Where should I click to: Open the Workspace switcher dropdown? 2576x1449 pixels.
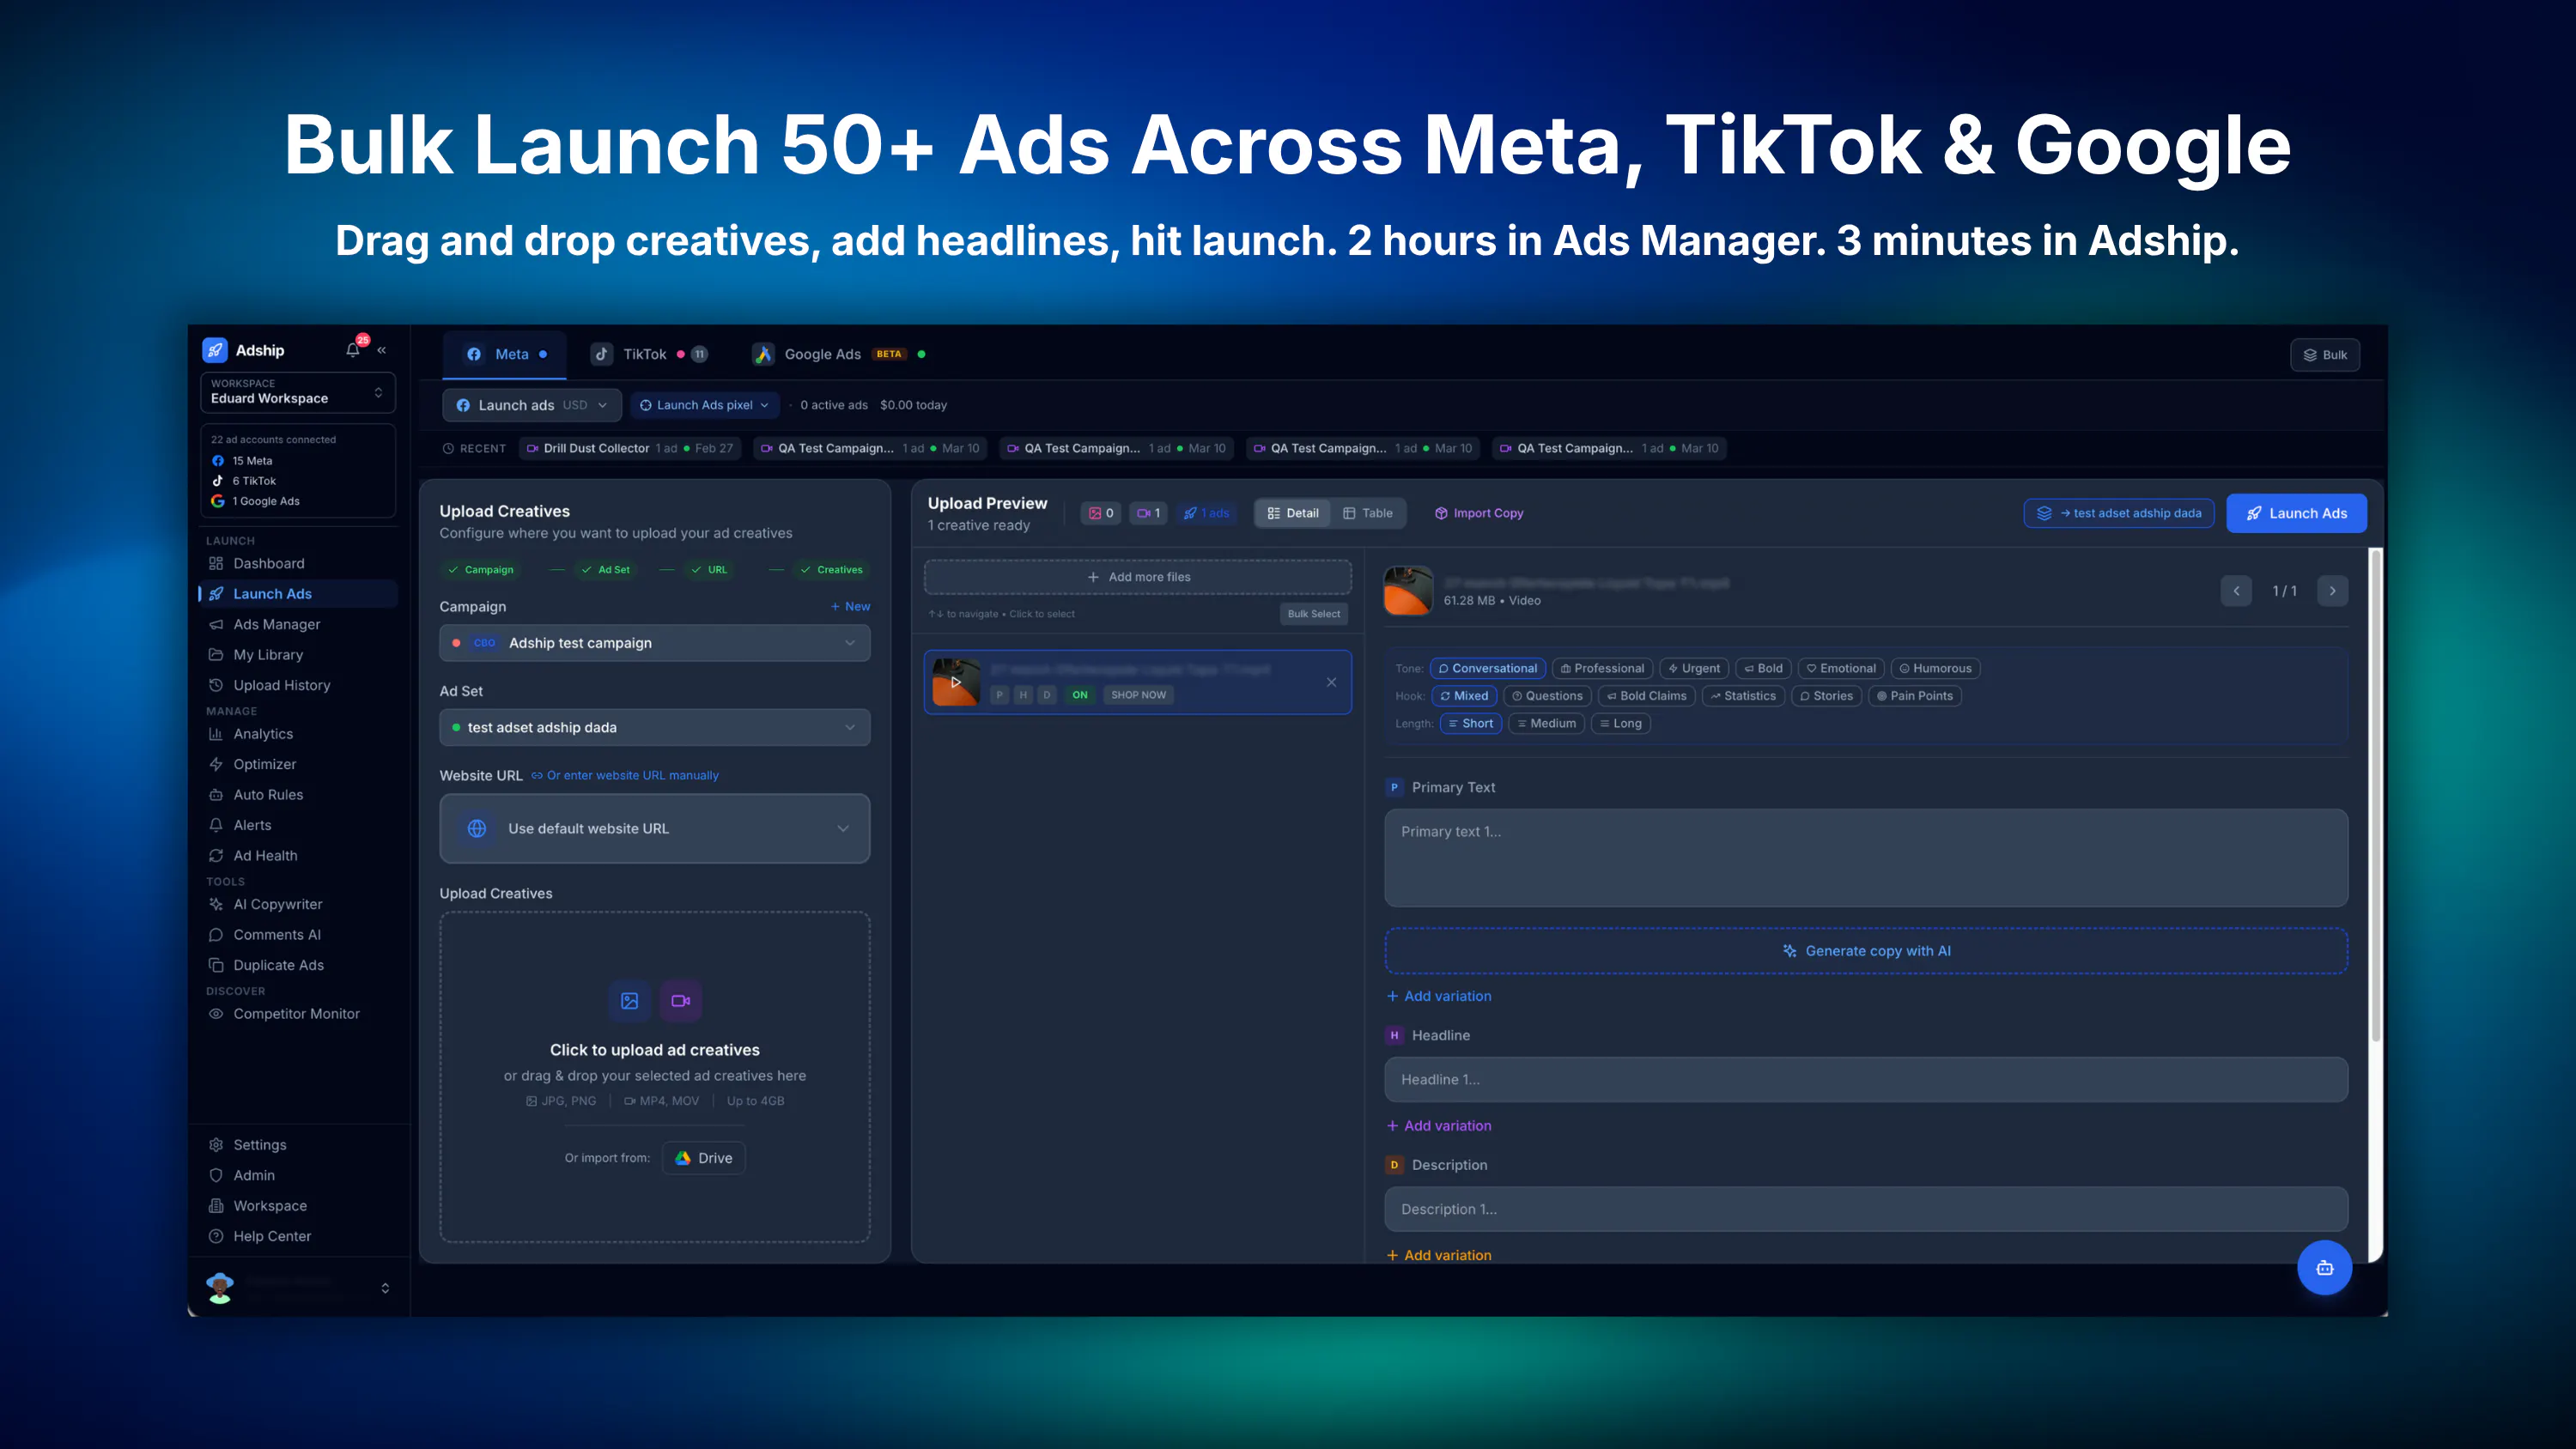(x=298, y=392)
